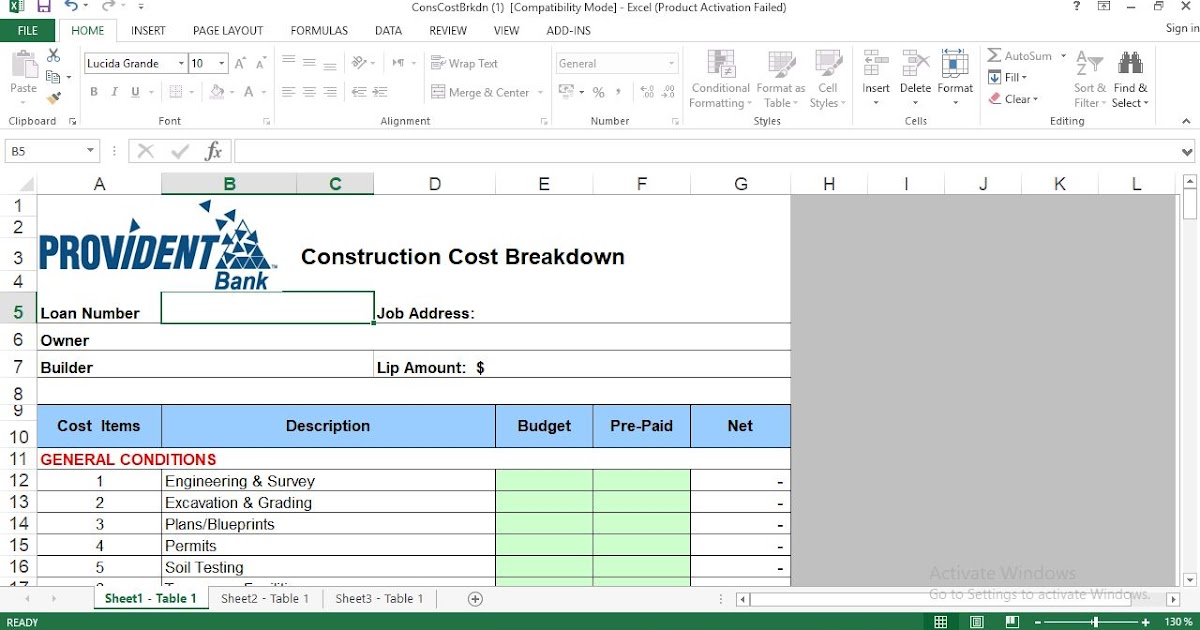Click the AutoSum icon
Image resolution: width=1200 pixels, height=630 pixels.
(995, 56)
